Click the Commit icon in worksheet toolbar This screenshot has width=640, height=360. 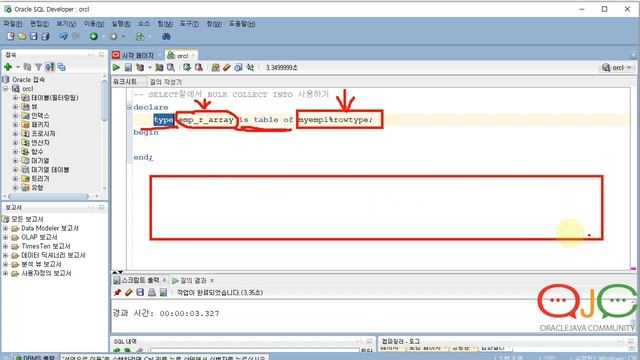(187, 67)
